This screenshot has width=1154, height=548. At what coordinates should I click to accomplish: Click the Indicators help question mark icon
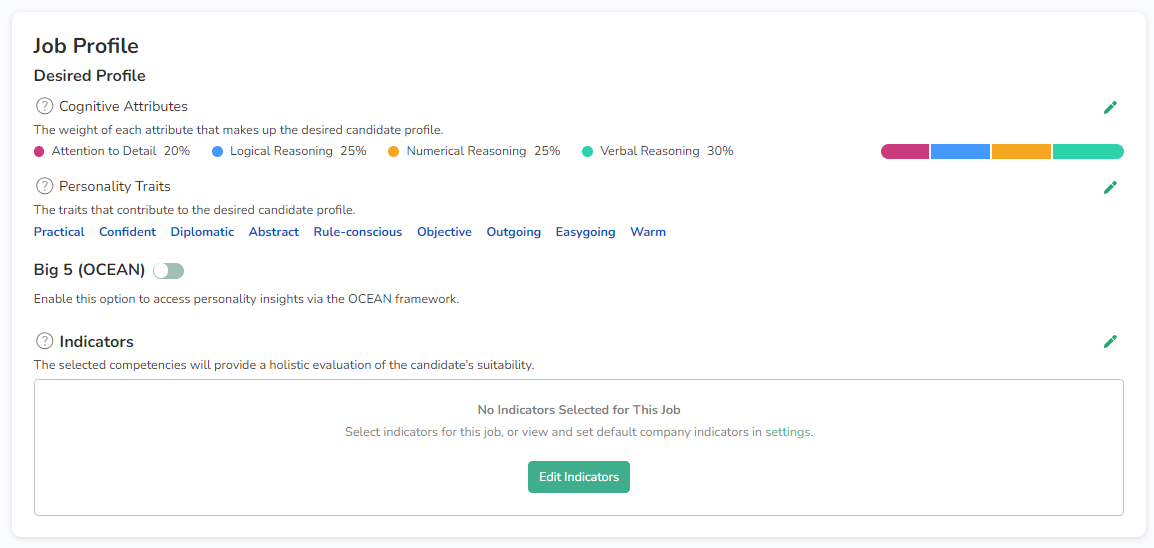tap(44, 341)
